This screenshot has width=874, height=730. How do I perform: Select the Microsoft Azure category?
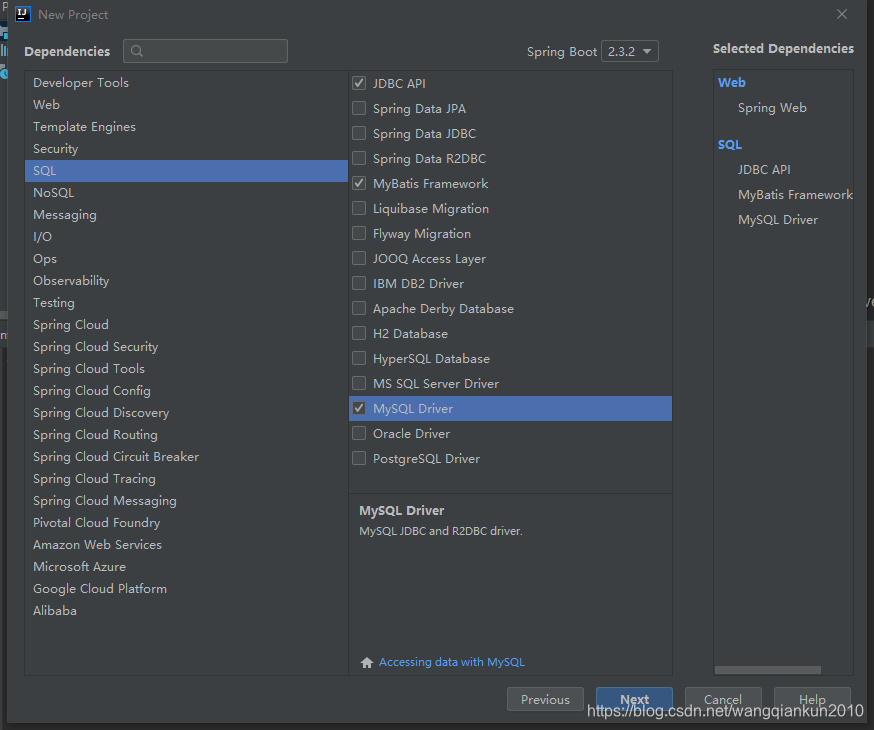click(x=186, y=567)
